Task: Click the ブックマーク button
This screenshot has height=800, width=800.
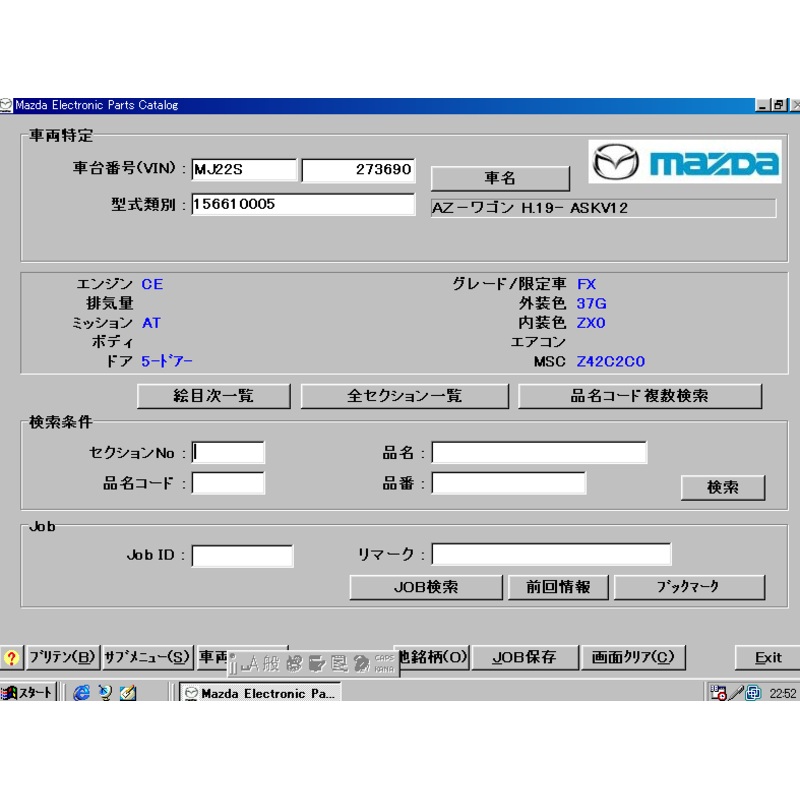Action: pos(689,587)
